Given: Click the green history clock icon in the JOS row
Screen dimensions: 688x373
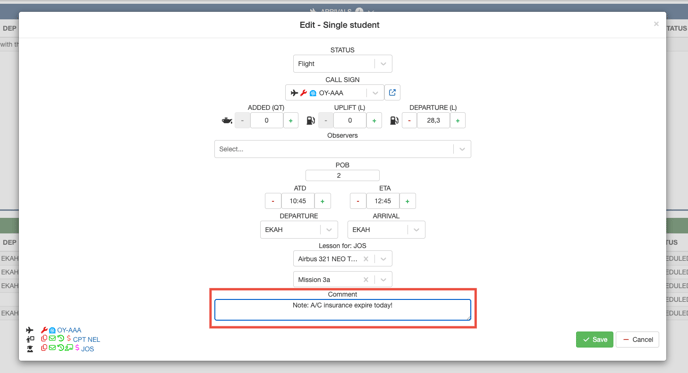Looking at the screenshot, I should point(61,348).
